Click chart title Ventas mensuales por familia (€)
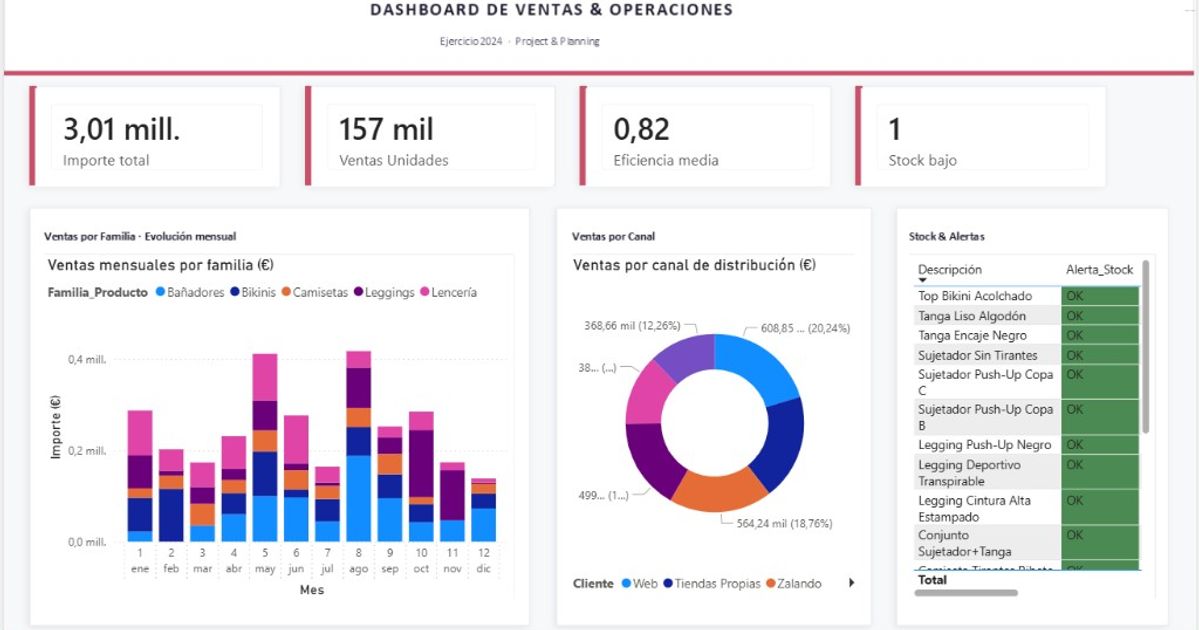The width and height of the screenshot is (1199, 630). [161, 265]
